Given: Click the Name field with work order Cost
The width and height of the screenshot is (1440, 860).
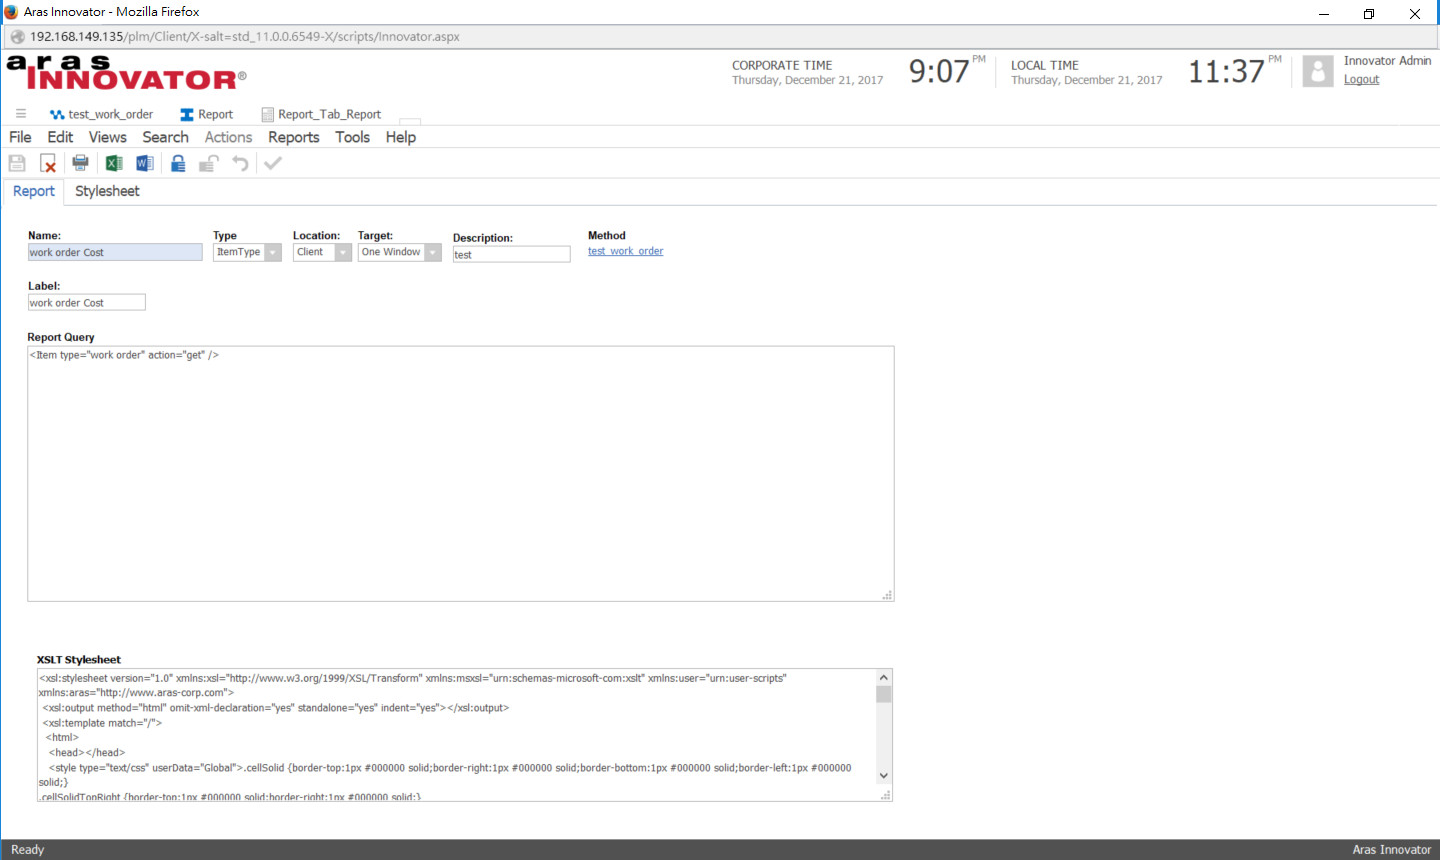Looking at the screenshot, I should (115, 252).
